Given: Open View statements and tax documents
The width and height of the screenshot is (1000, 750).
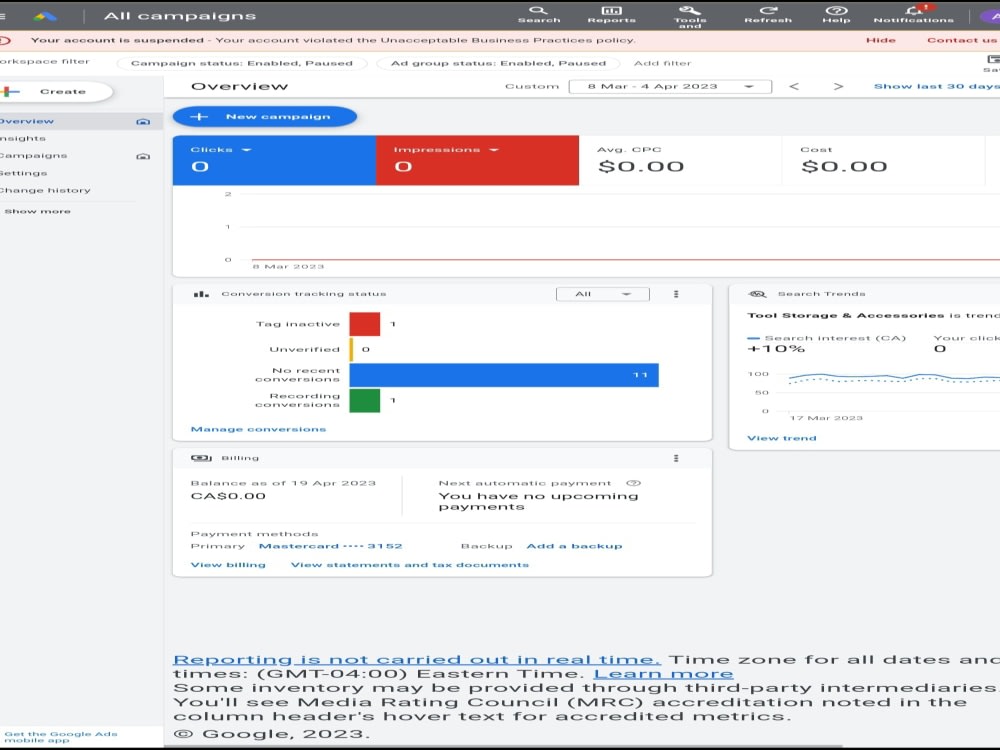Looking at the screenshot, I should 410,565.
